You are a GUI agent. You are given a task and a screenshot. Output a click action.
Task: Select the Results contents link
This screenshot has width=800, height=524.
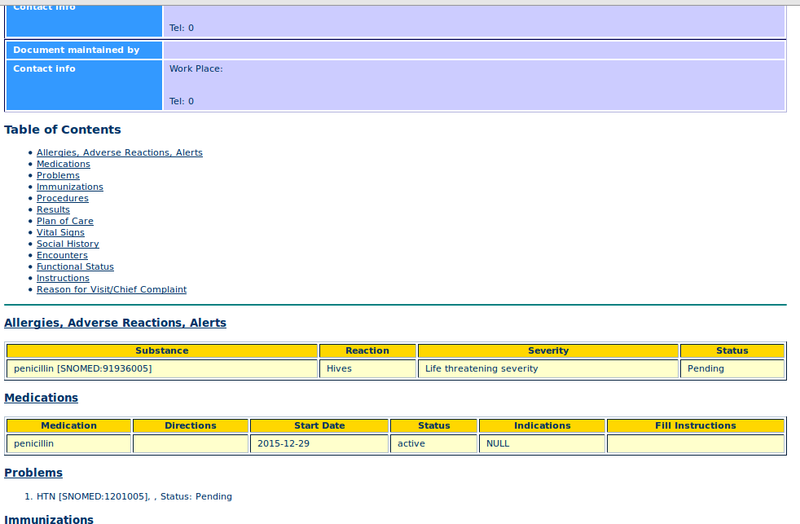tap(53, 210)
